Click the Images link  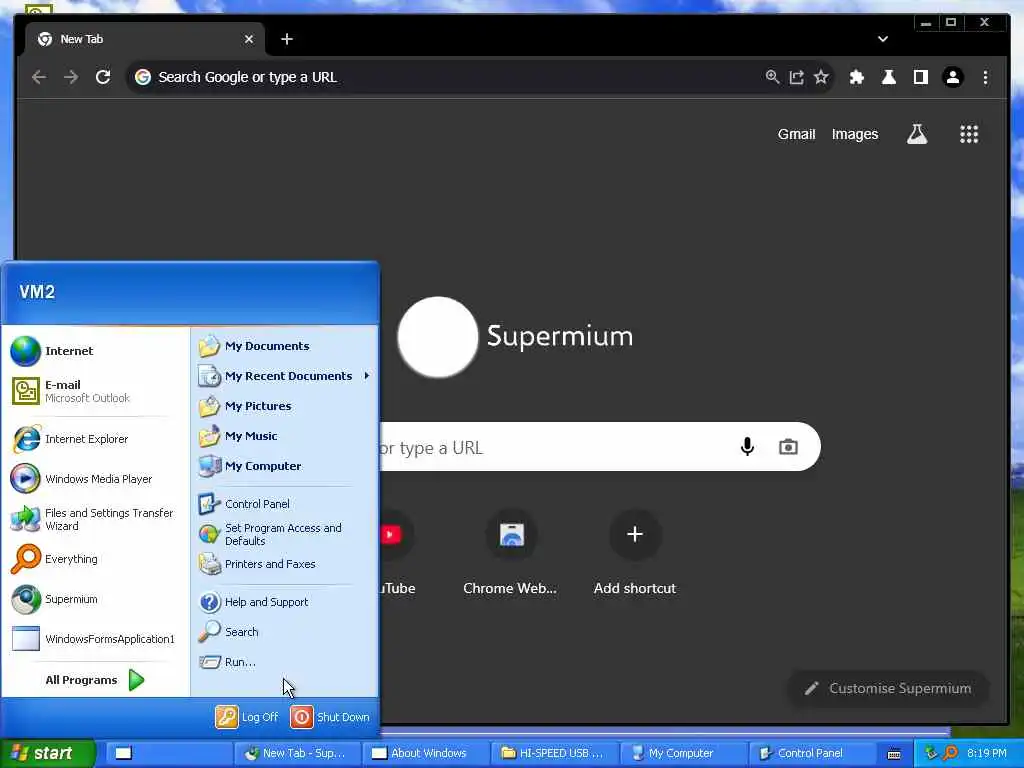(855, 134)
